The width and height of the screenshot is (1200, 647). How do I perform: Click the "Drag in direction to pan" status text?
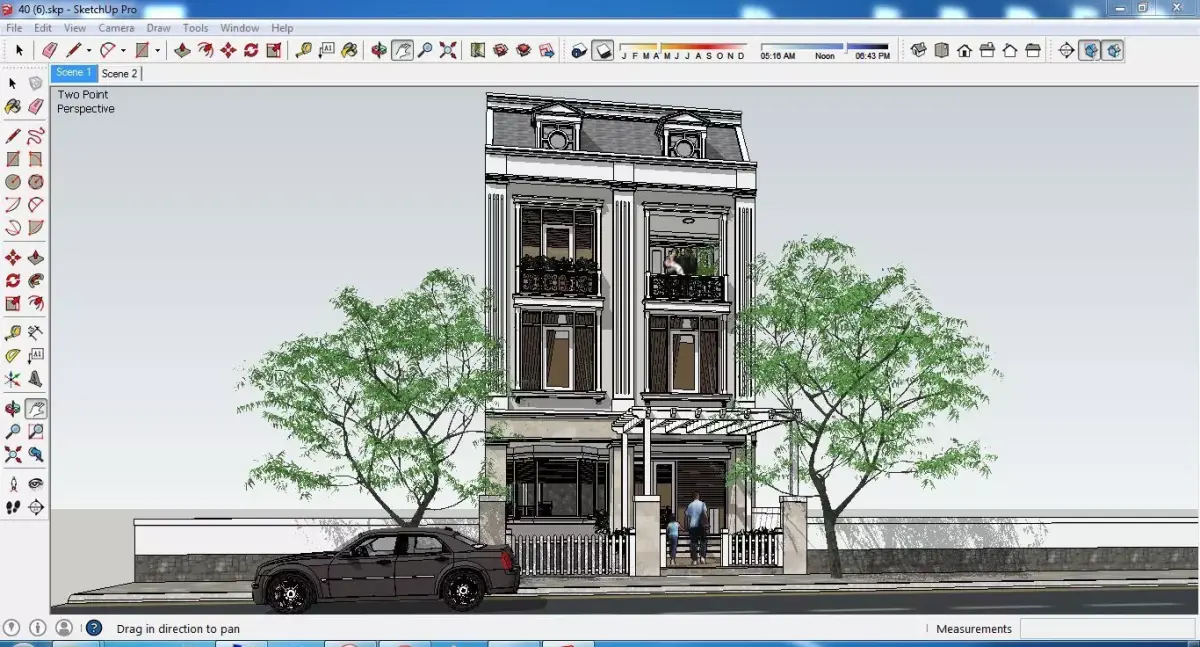(x=178, y=629)
